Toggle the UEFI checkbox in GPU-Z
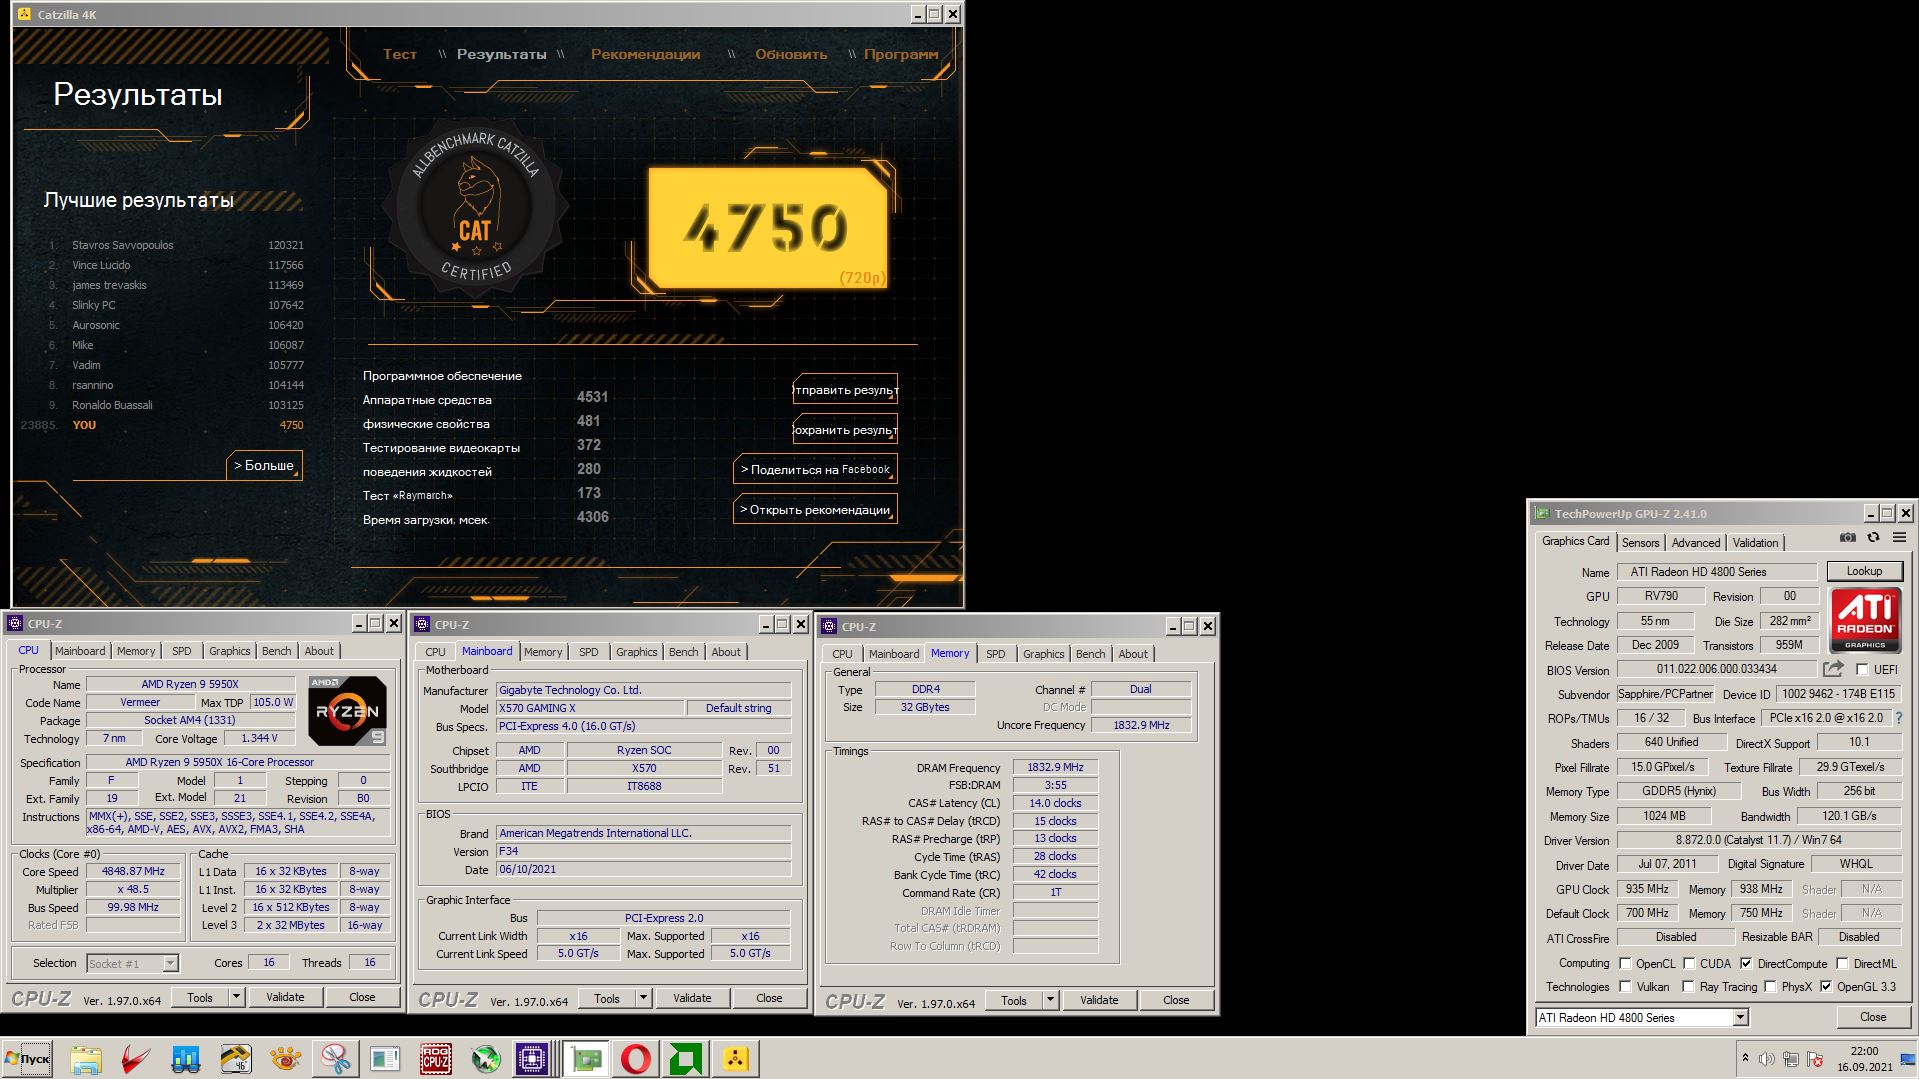 pos(1862,669)
